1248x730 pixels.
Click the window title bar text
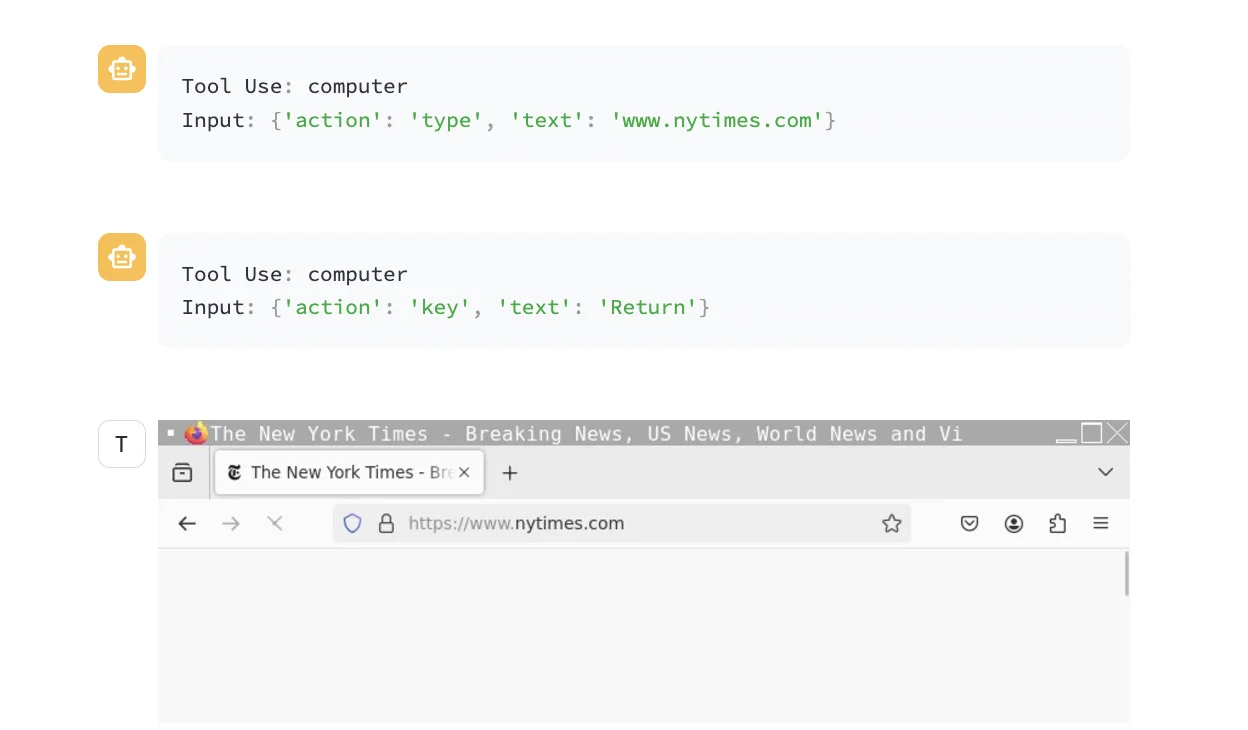coord(586,434)
